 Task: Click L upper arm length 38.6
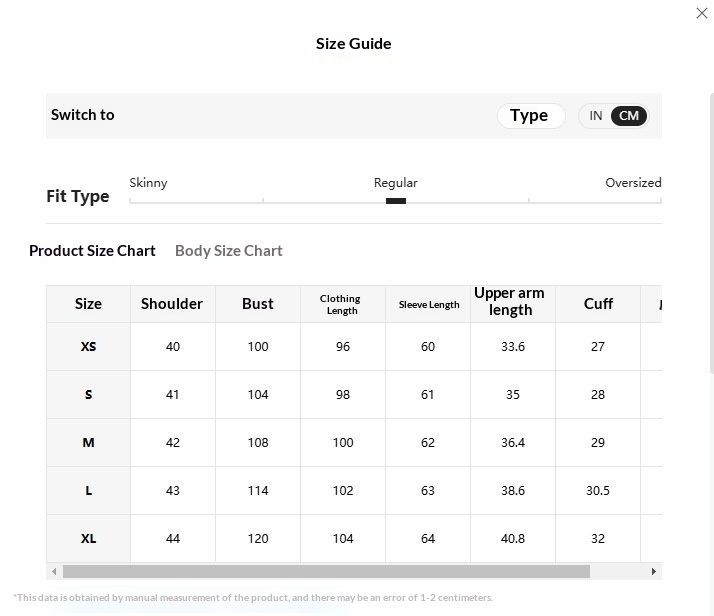pyautogui.click(x=513, y=491)
